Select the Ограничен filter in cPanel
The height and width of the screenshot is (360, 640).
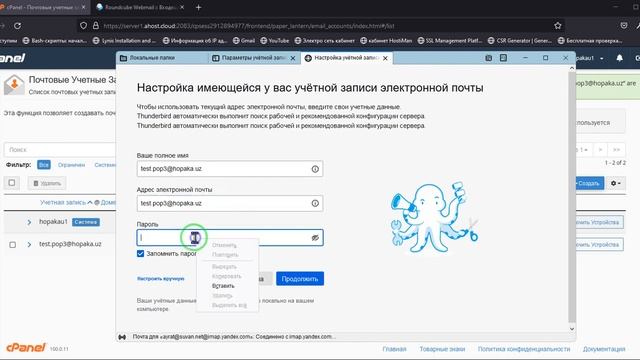click(71, 165)
